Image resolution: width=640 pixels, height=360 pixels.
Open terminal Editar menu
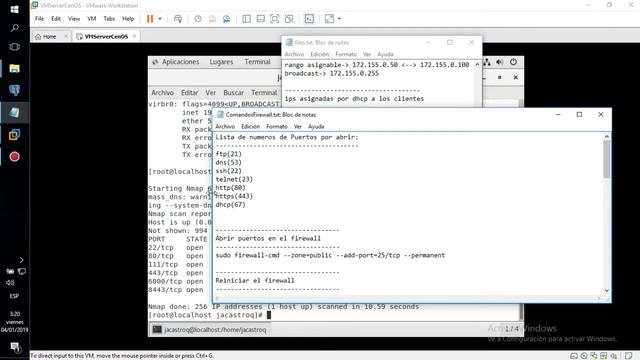[x=189, y=93]
